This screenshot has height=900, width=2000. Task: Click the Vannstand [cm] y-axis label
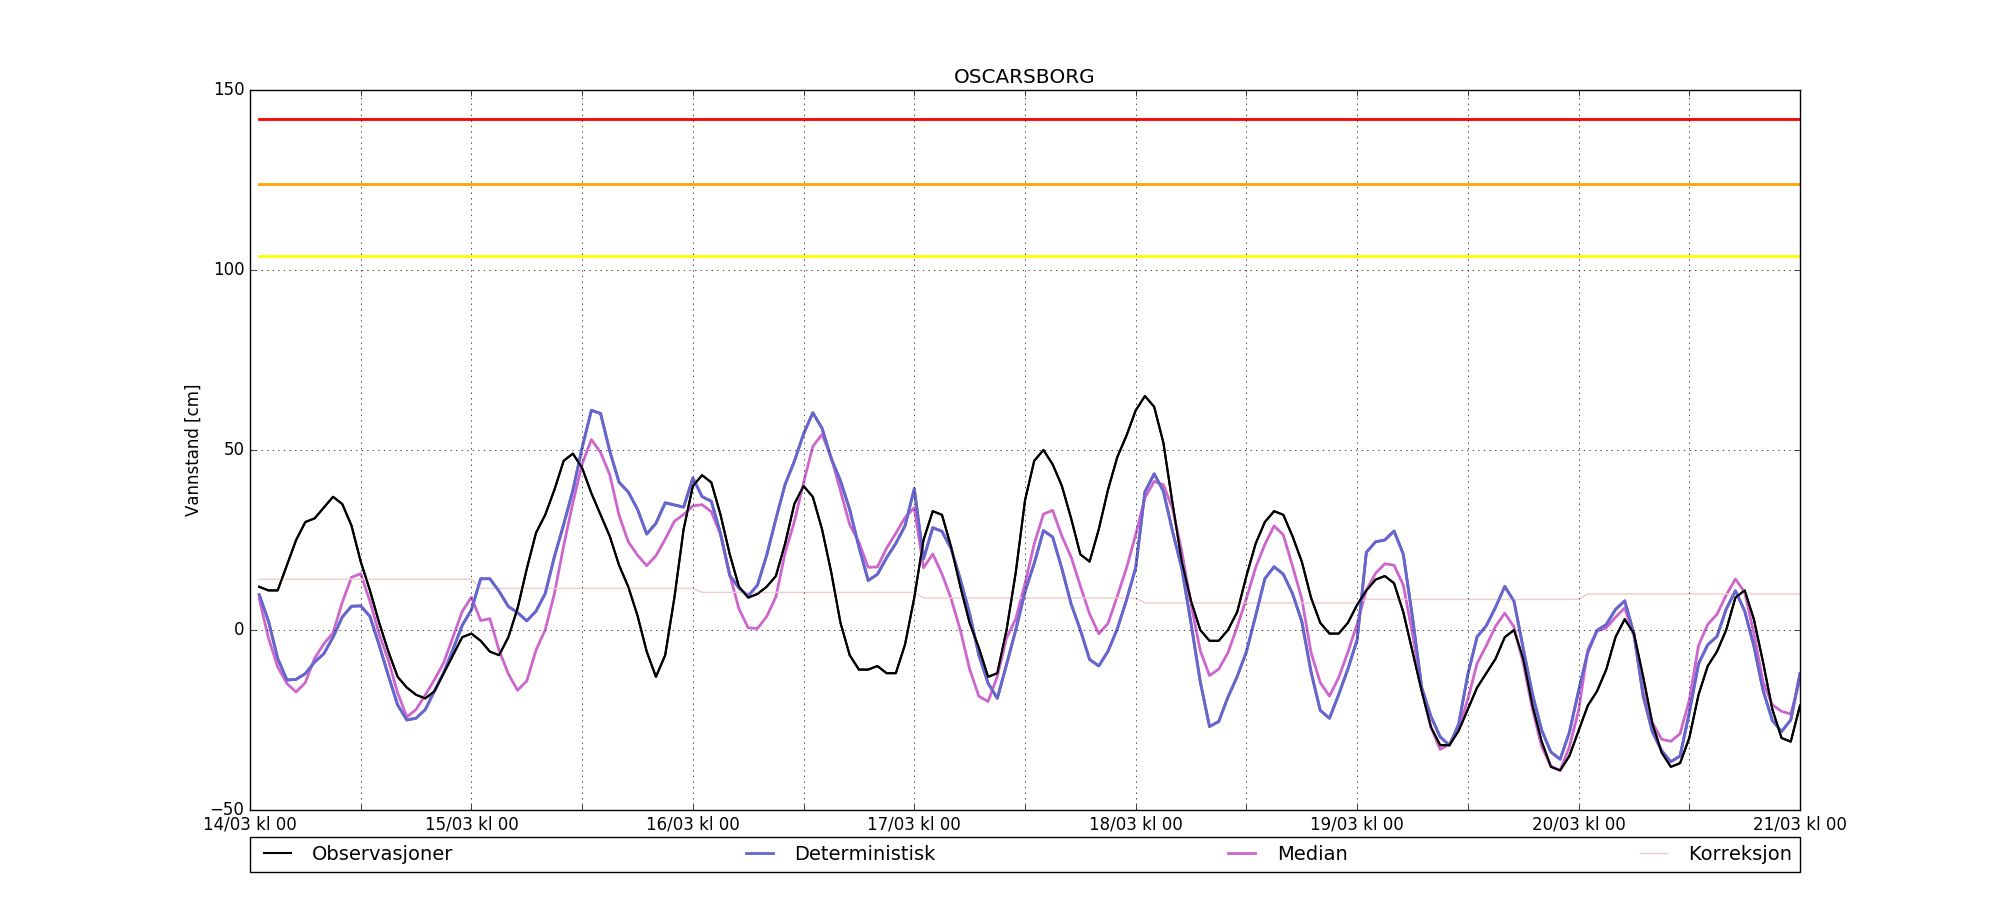coord(192,450)
